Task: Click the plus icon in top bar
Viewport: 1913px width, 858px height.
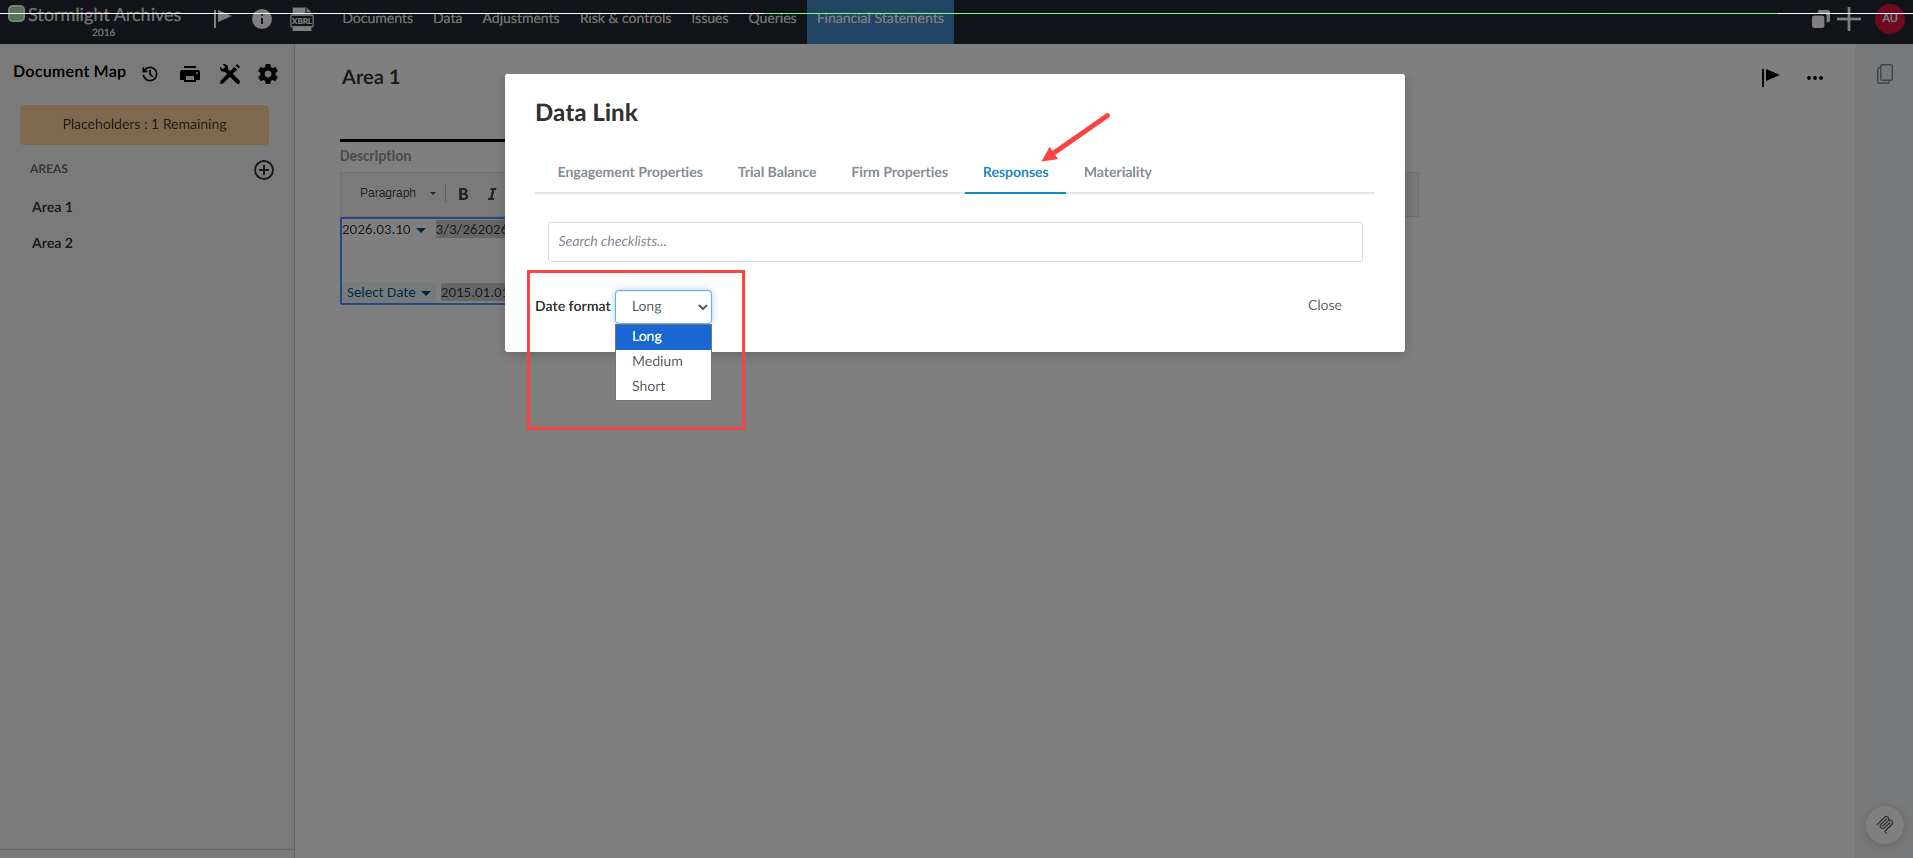Action: (1849, 19)
